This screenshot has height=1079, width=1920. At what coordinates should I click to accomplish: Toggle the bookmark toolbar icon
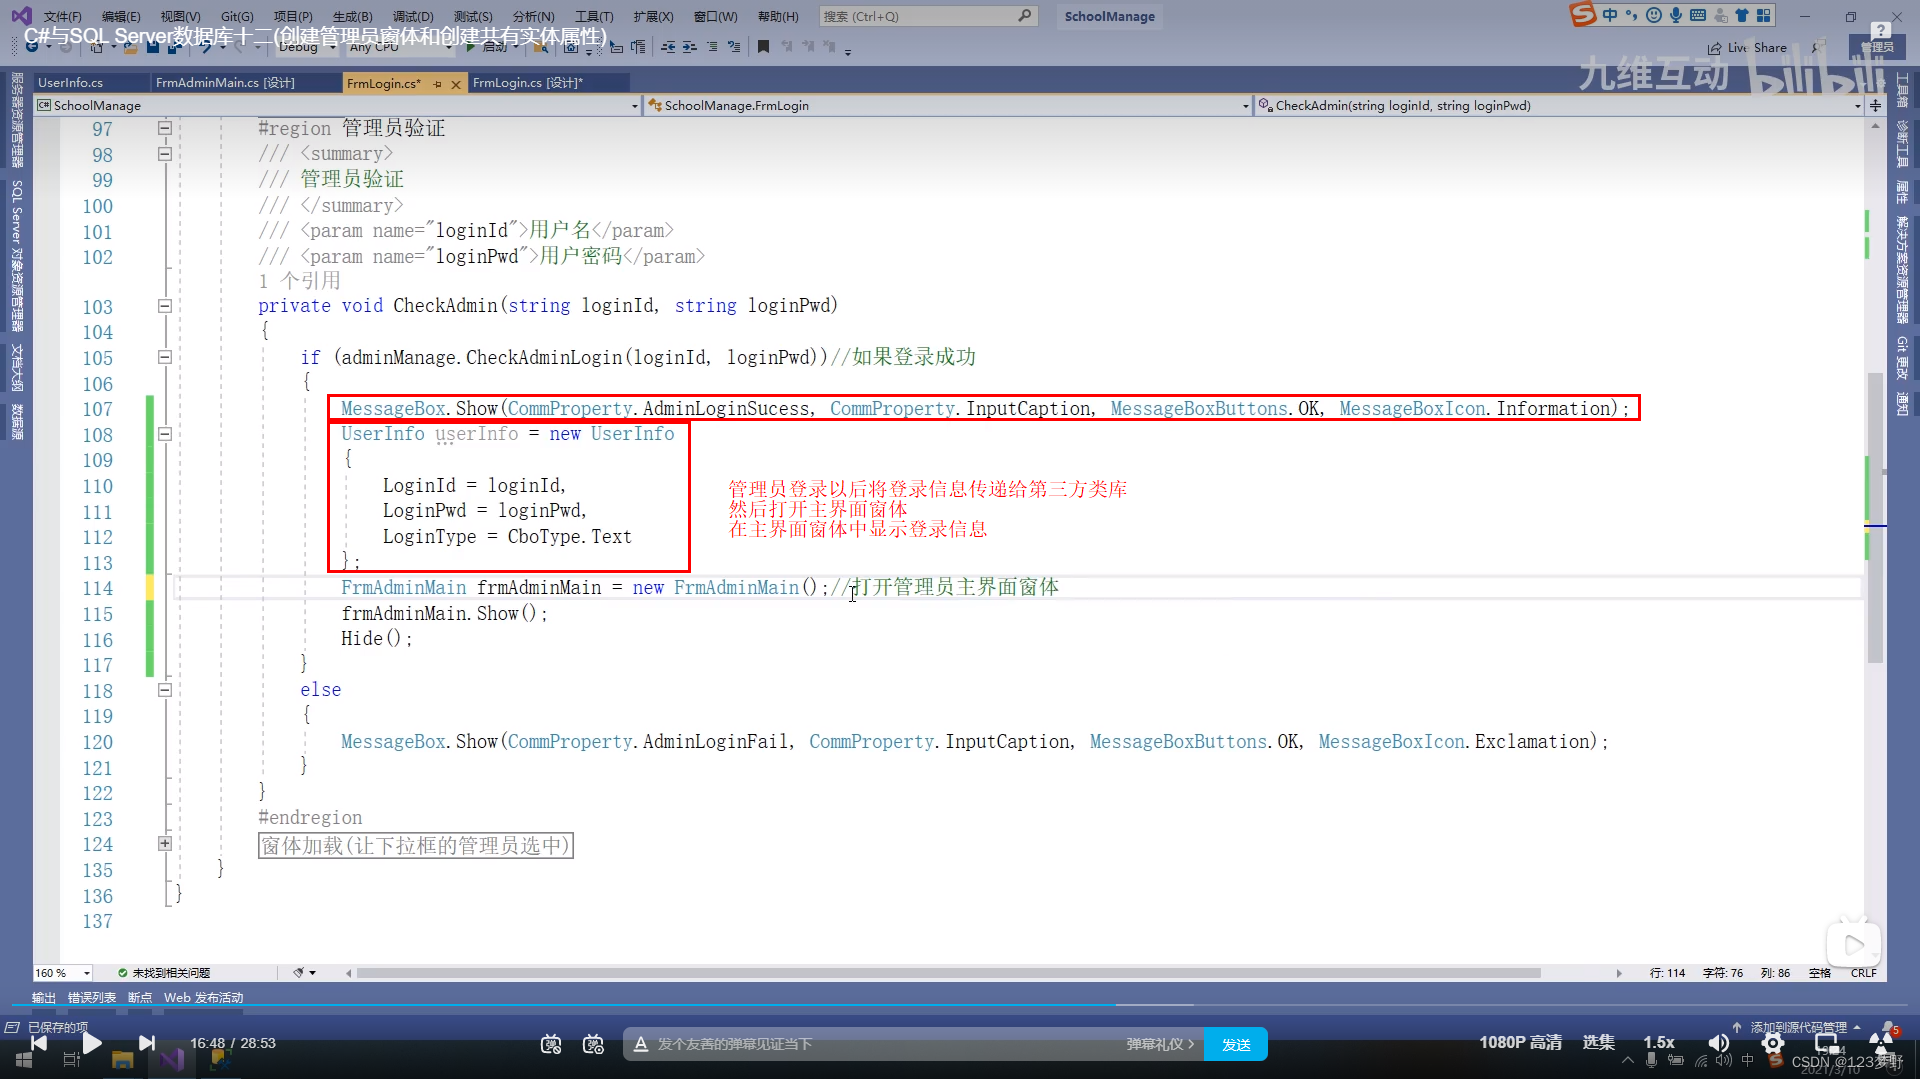pyautogui.click(x=763, y=47)
